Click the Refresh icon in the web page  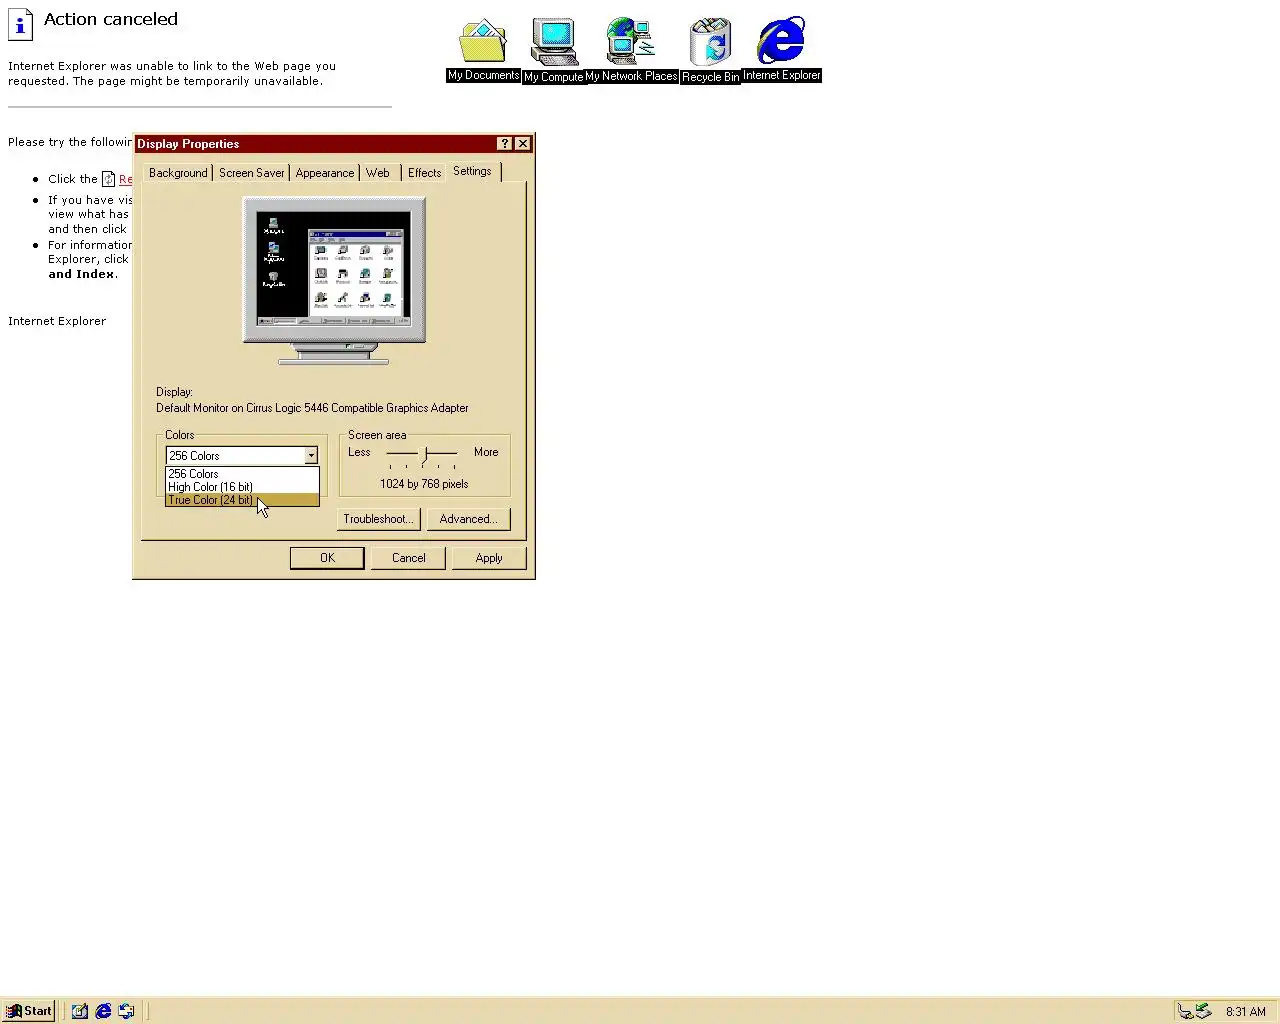108,179
